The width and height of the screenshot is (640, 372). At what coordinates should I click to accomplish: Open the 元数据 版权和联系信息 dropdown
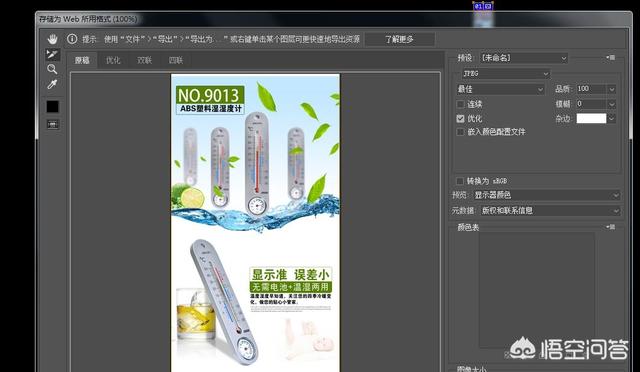tap(550, 211)
